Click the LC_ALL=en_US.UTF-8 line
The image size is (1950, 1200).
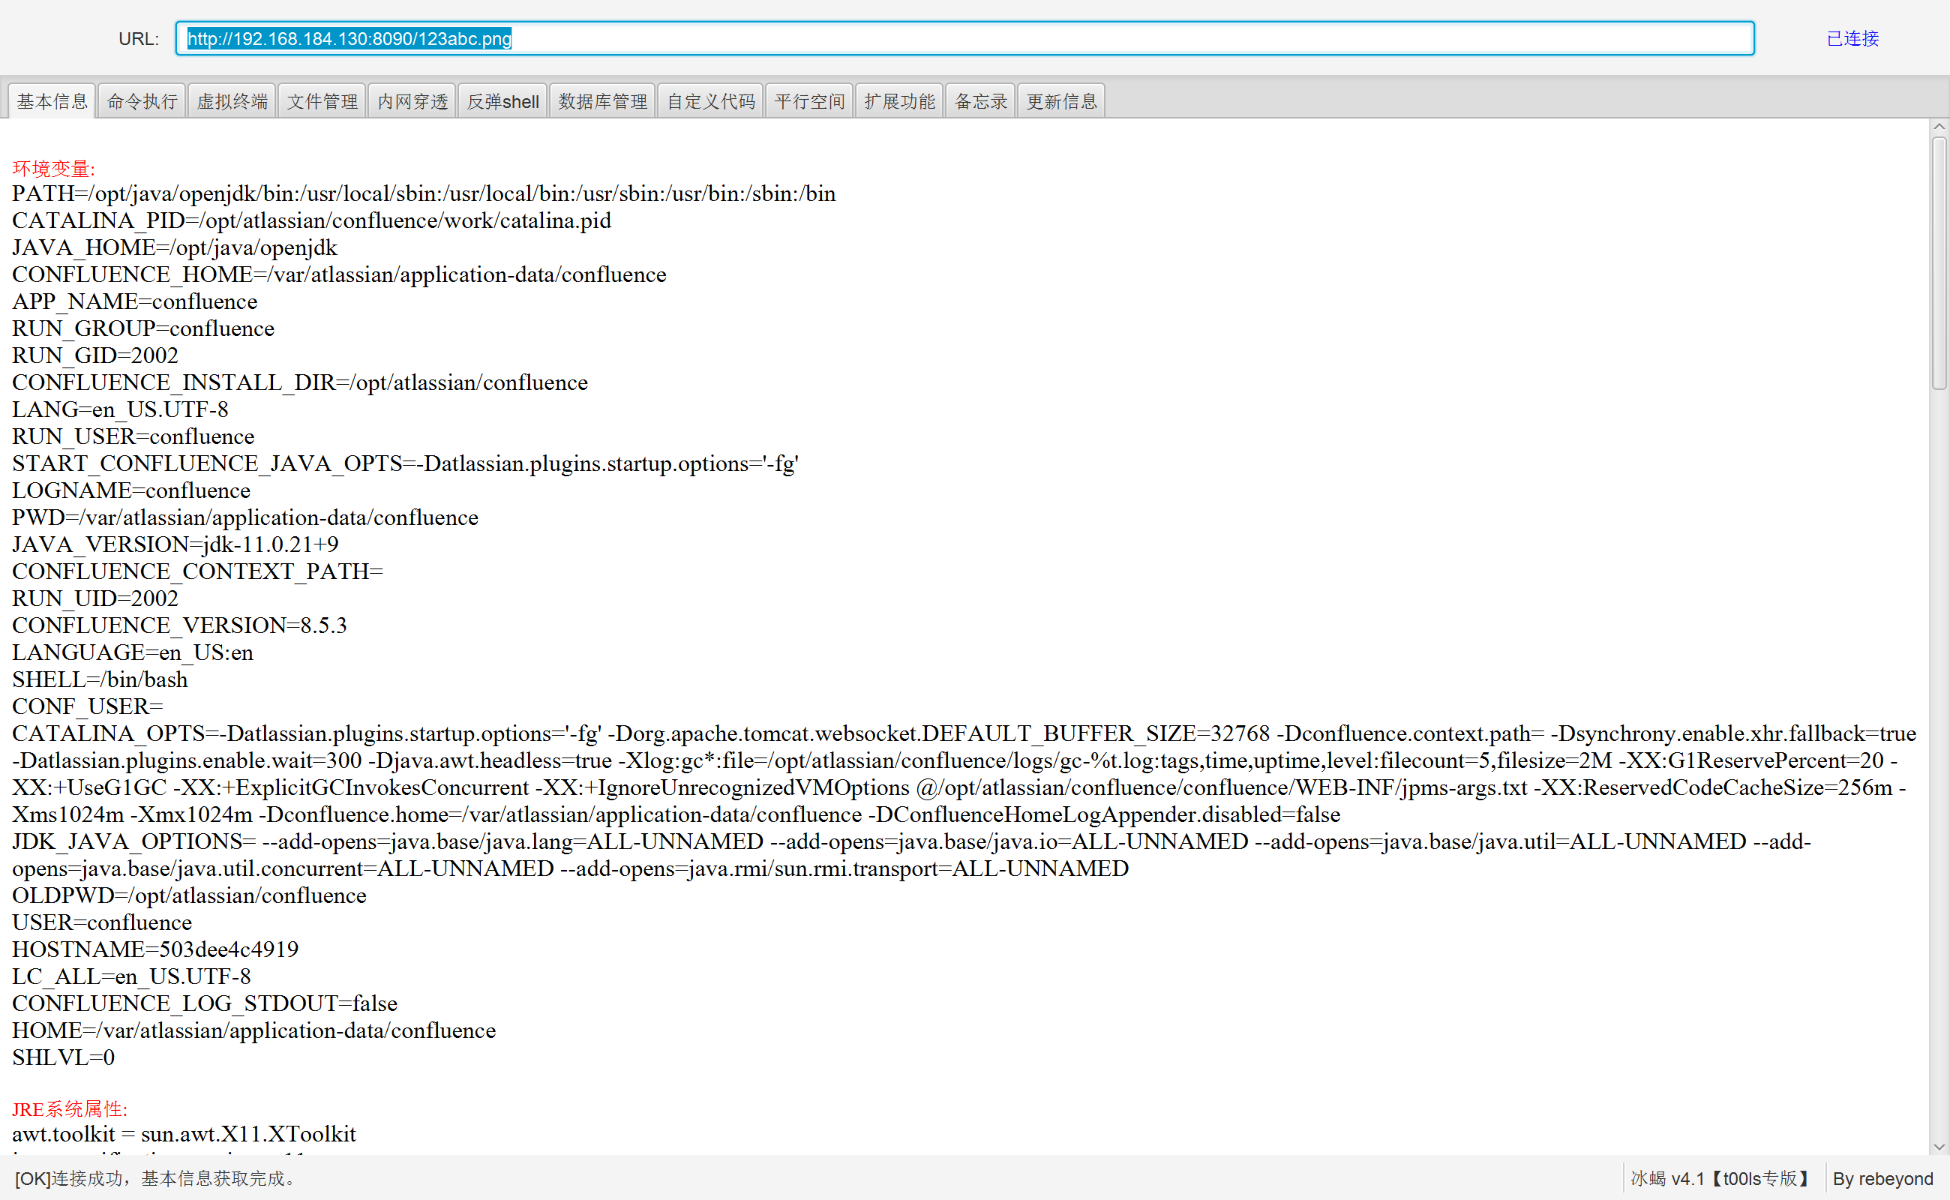pyautogui.click(x=131, y=976)
